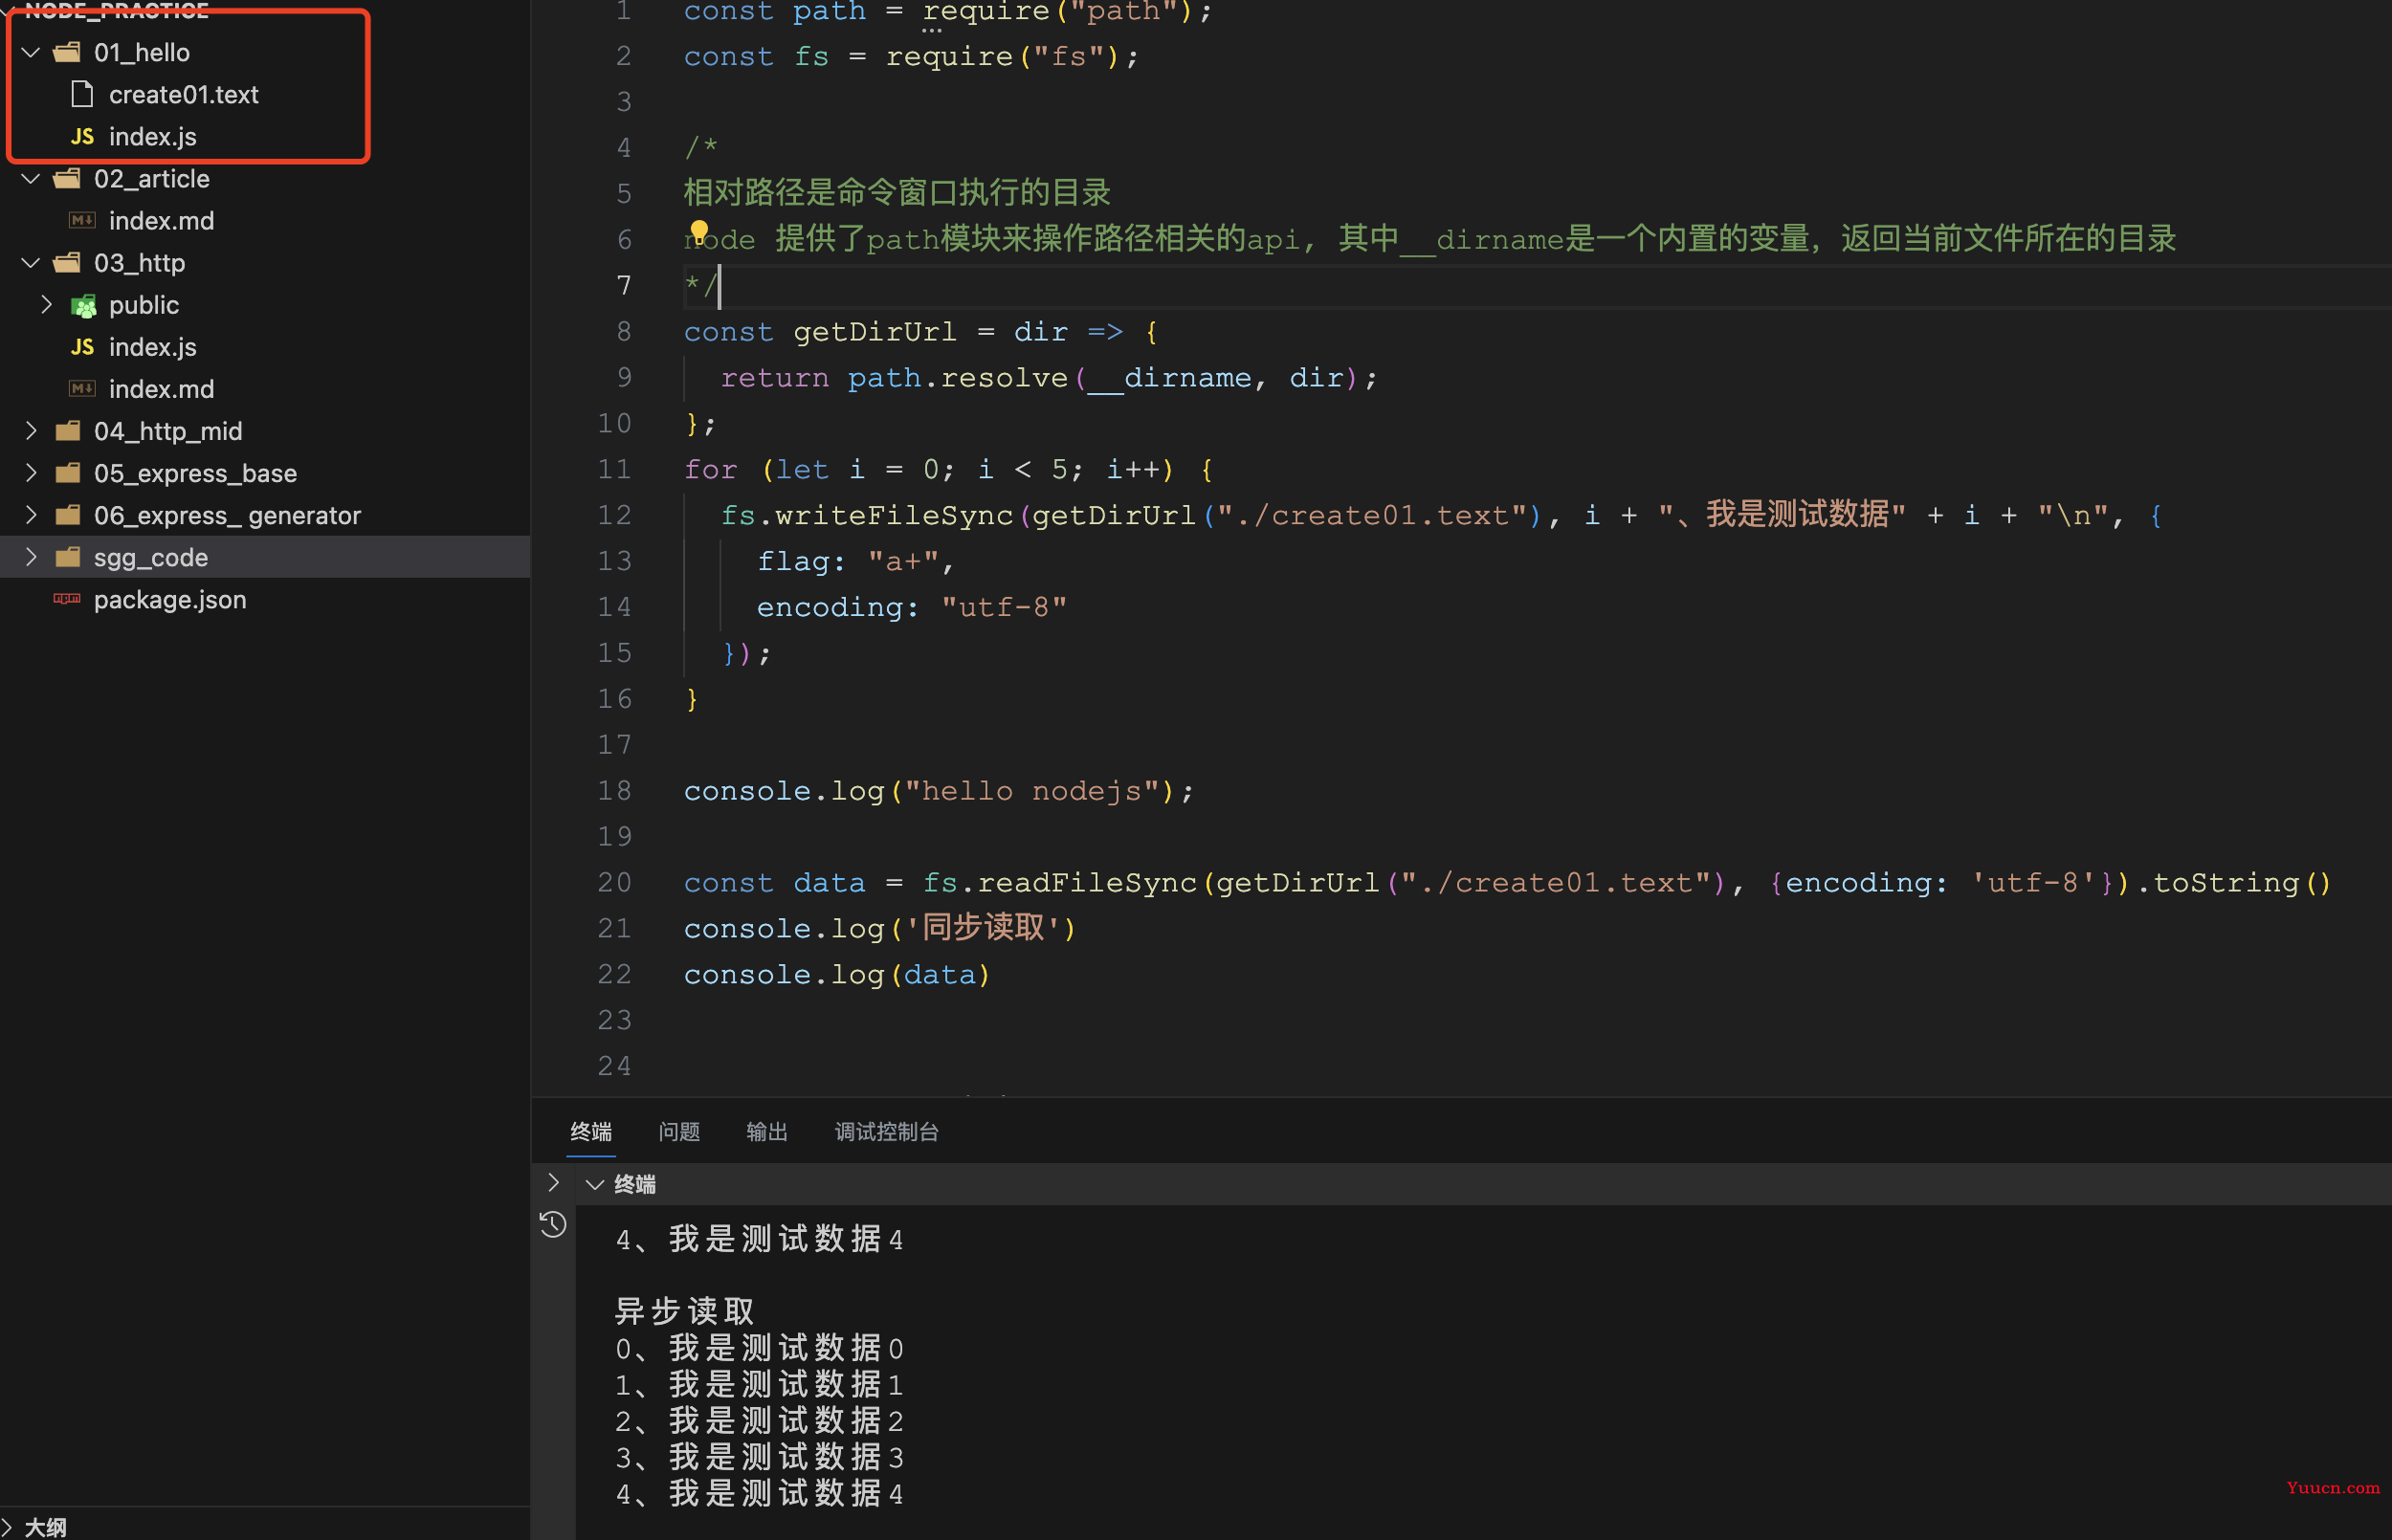Screen dimensions: 2392x1540
Task: Click the 04_http_mid folder icon
Action: pos(68,431)
